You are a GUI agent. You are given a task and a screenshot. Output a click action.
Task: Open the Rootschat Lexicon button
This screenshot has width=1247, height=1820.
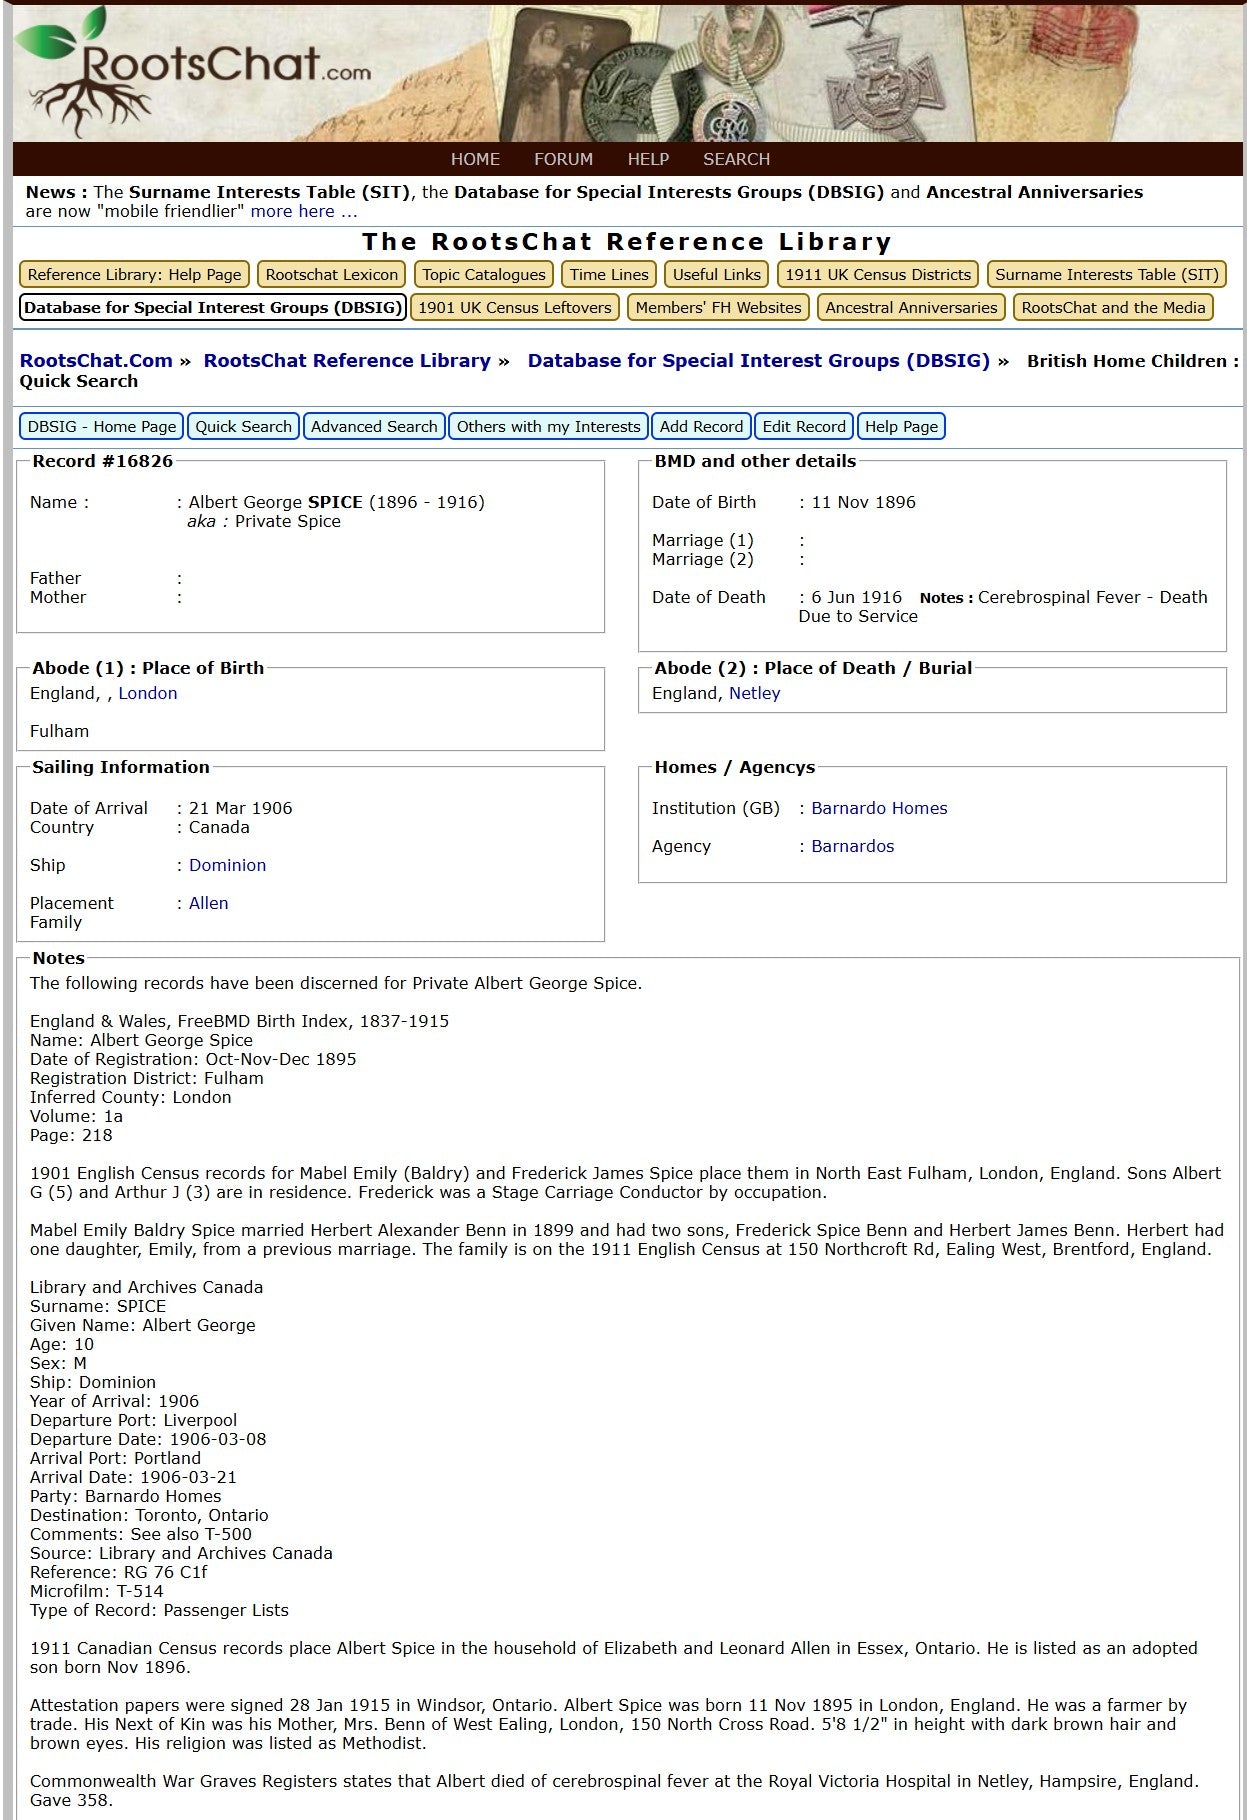[332, 274]
